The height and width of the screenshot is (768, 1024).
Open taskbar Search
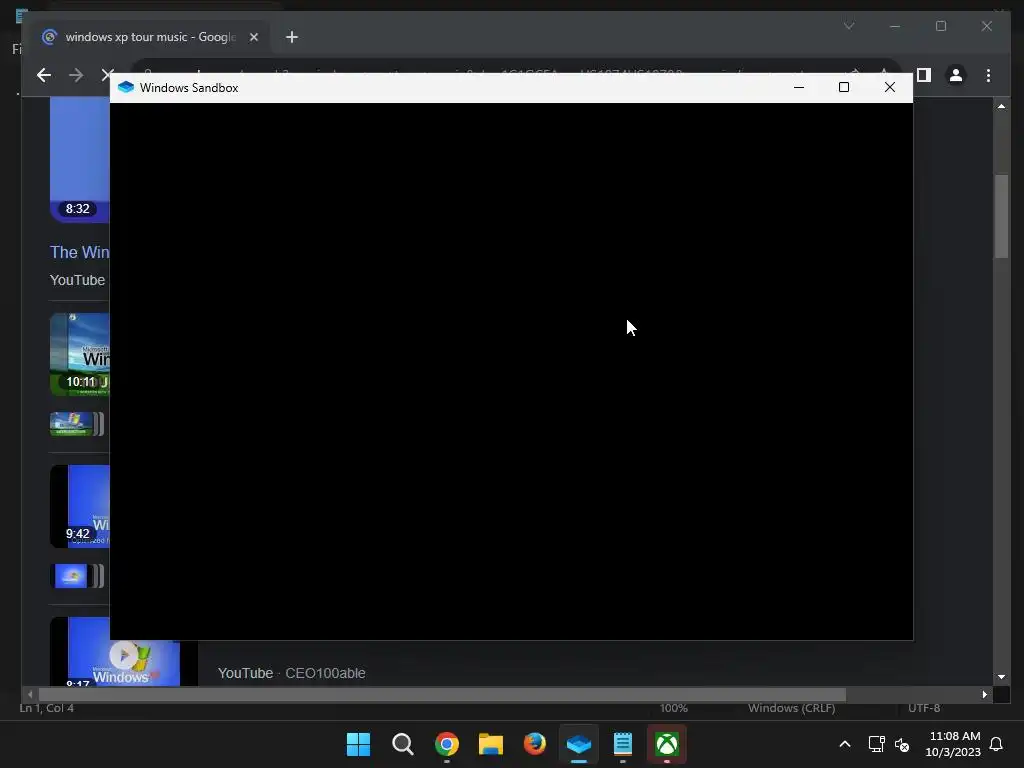click(x=402, y=744)
